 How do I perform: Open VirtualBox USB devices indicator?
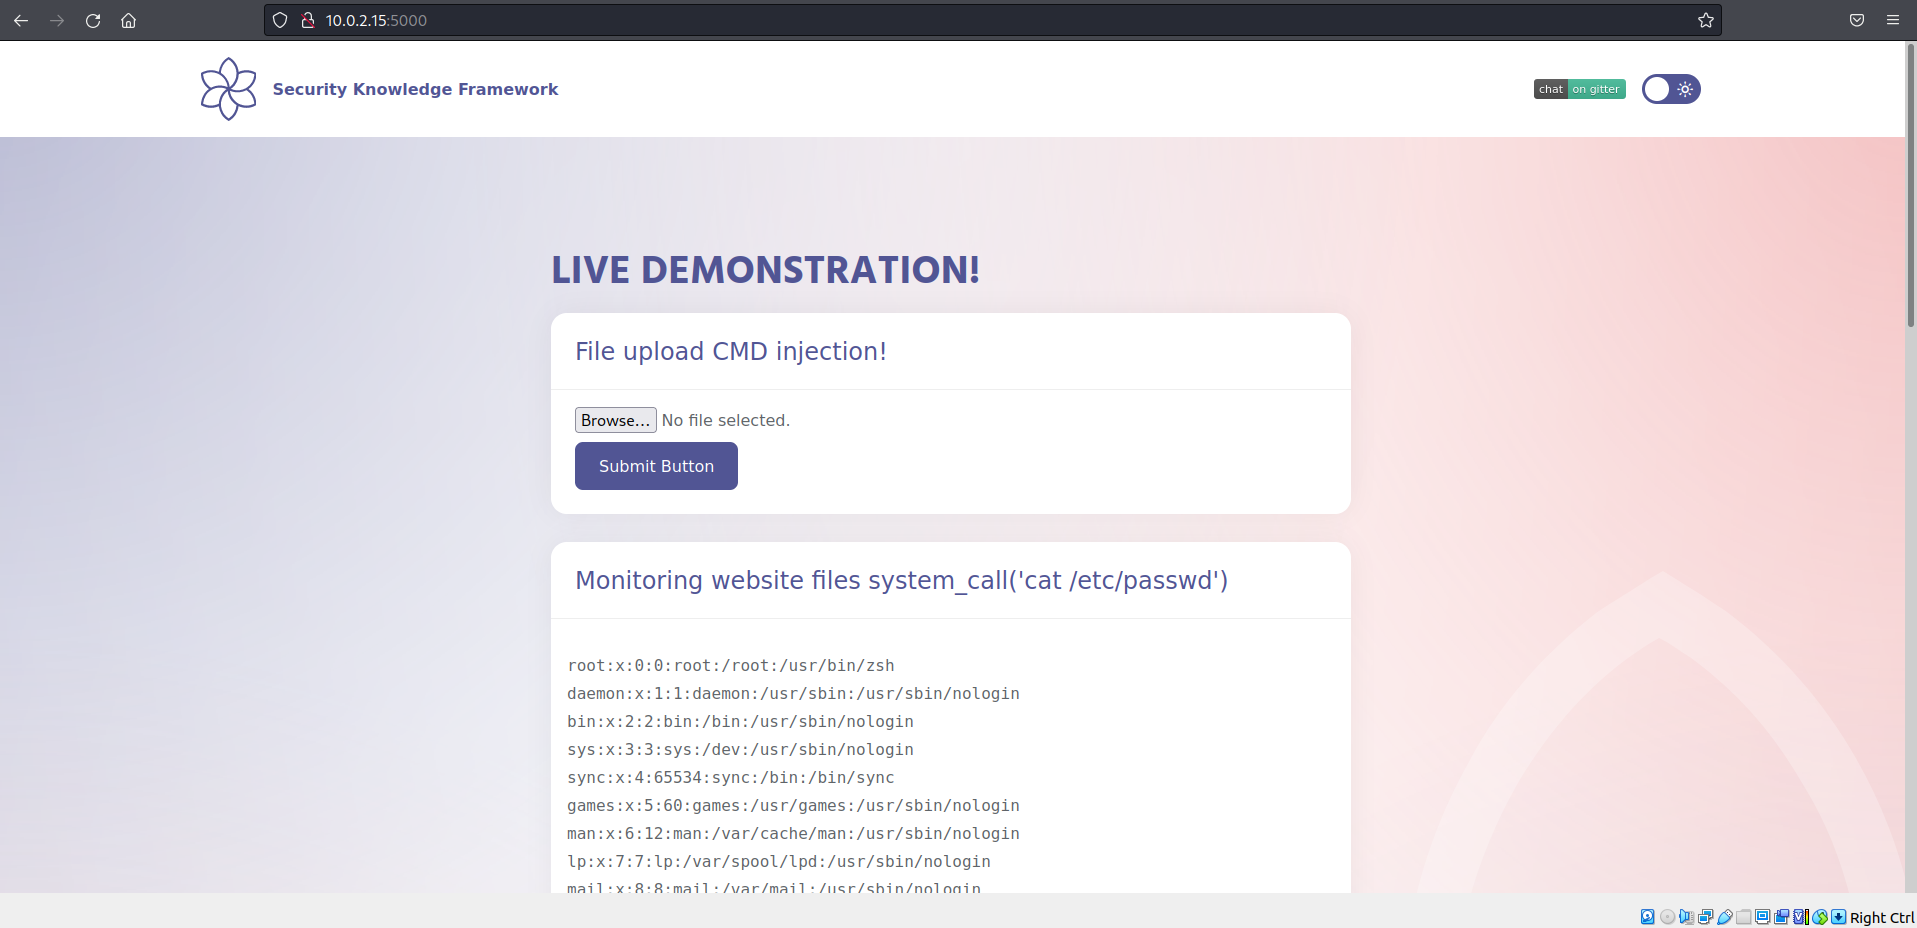pos(1724,917)
